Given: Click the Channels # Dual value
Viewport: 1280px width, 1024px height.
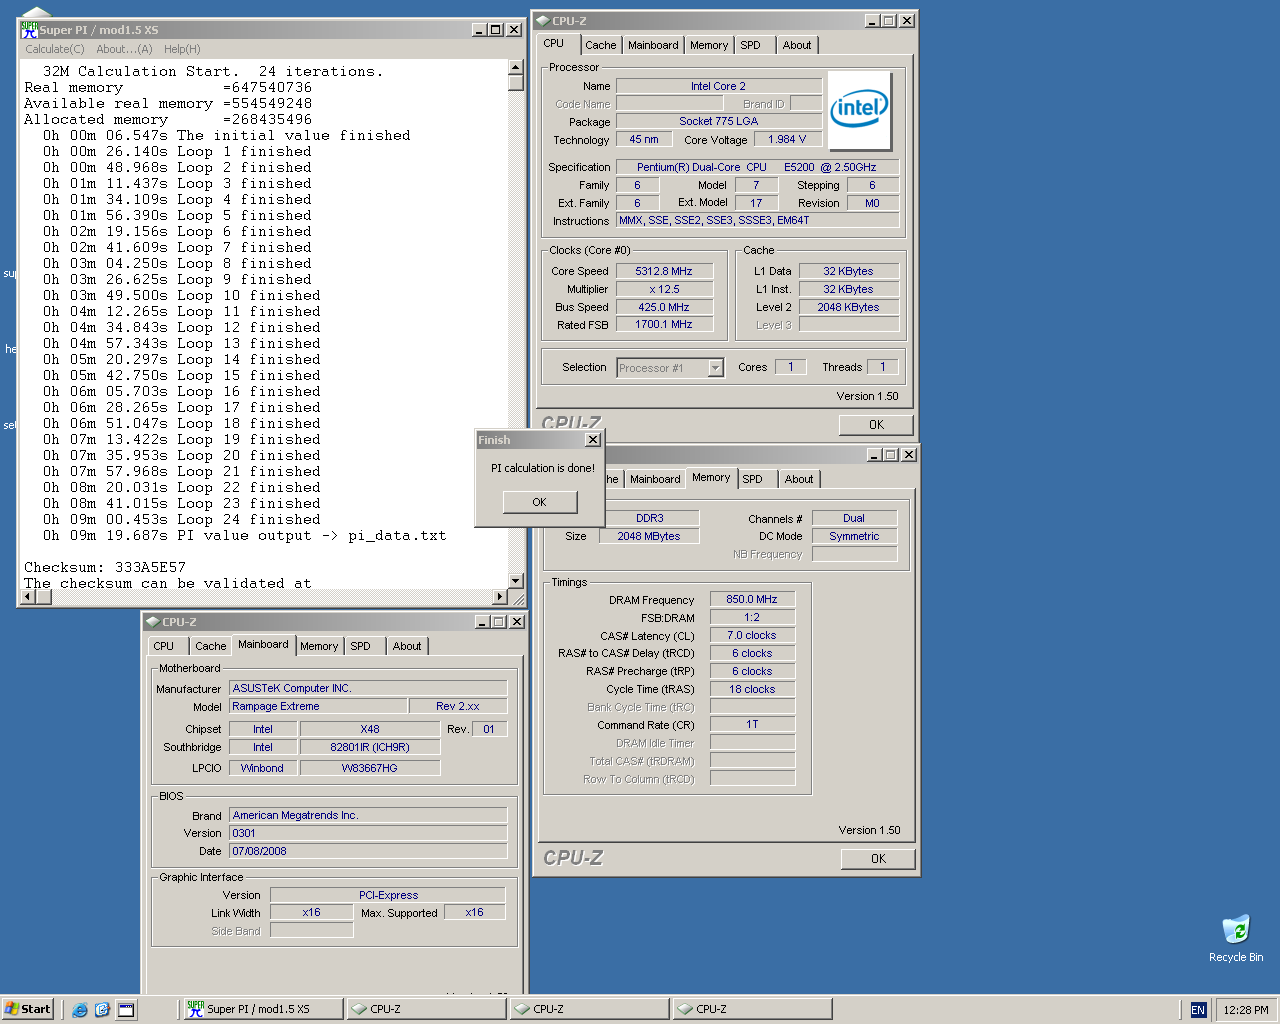Looking at the screenshot, I should (854, 518).
